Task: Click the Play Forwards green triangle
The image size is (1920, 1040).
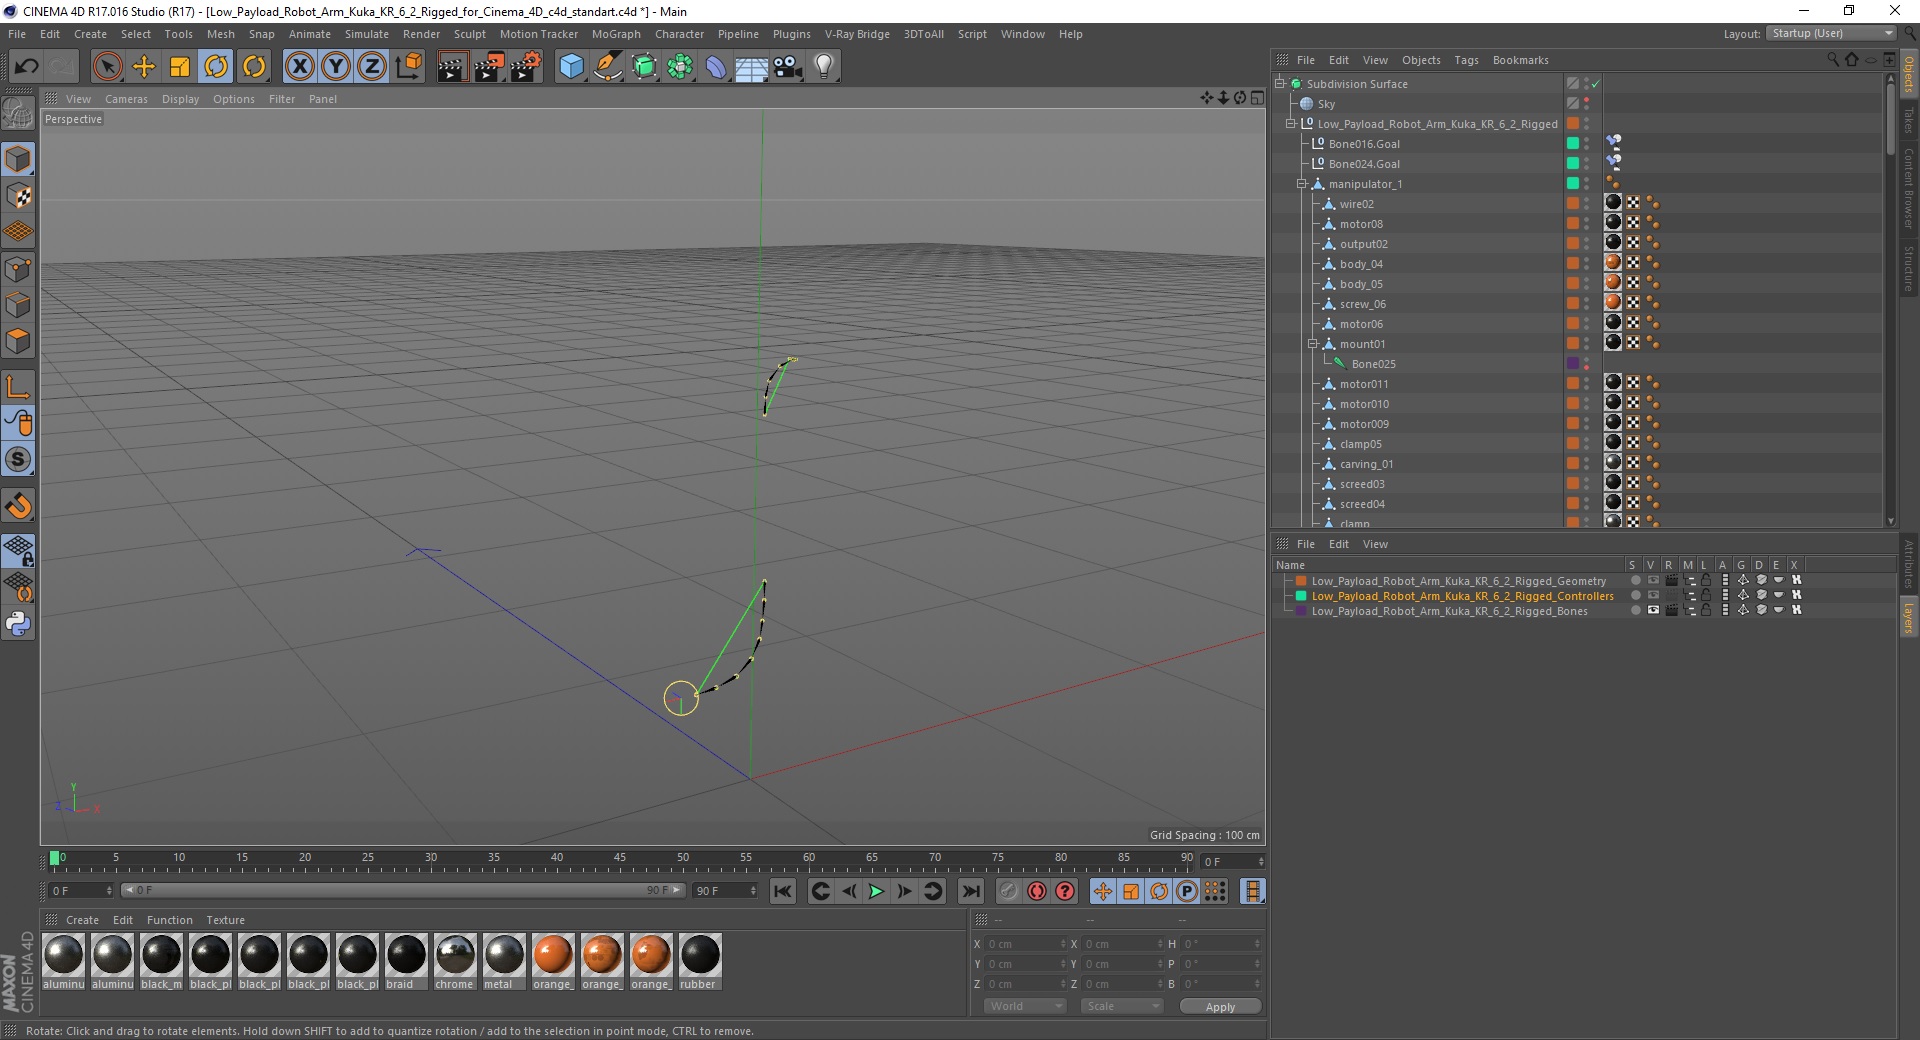Action: point(876,891)
